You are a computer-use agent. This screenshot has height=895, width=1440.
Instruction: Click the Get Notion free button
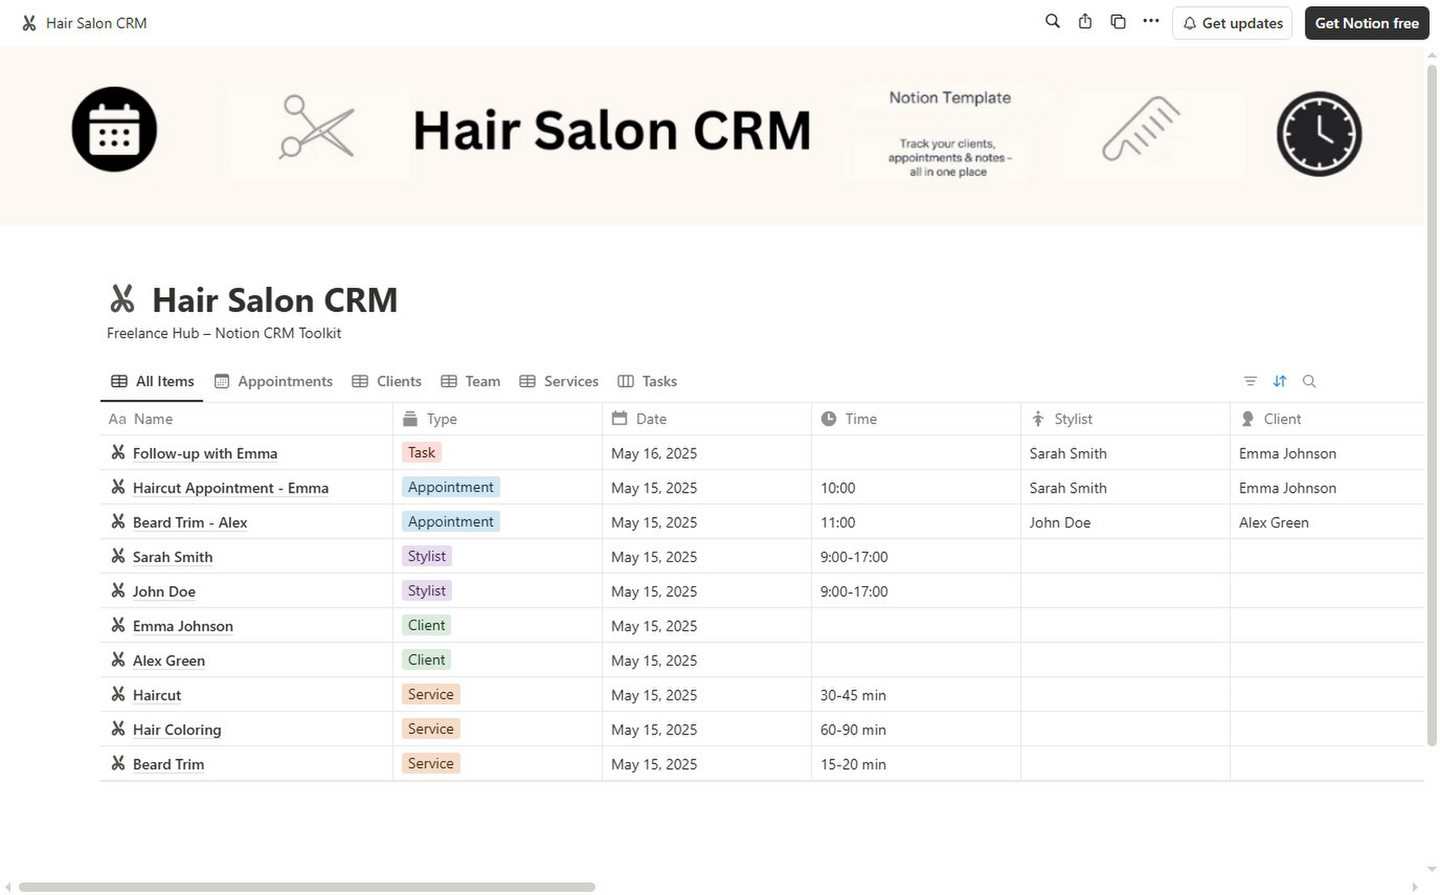[1366, 23]
